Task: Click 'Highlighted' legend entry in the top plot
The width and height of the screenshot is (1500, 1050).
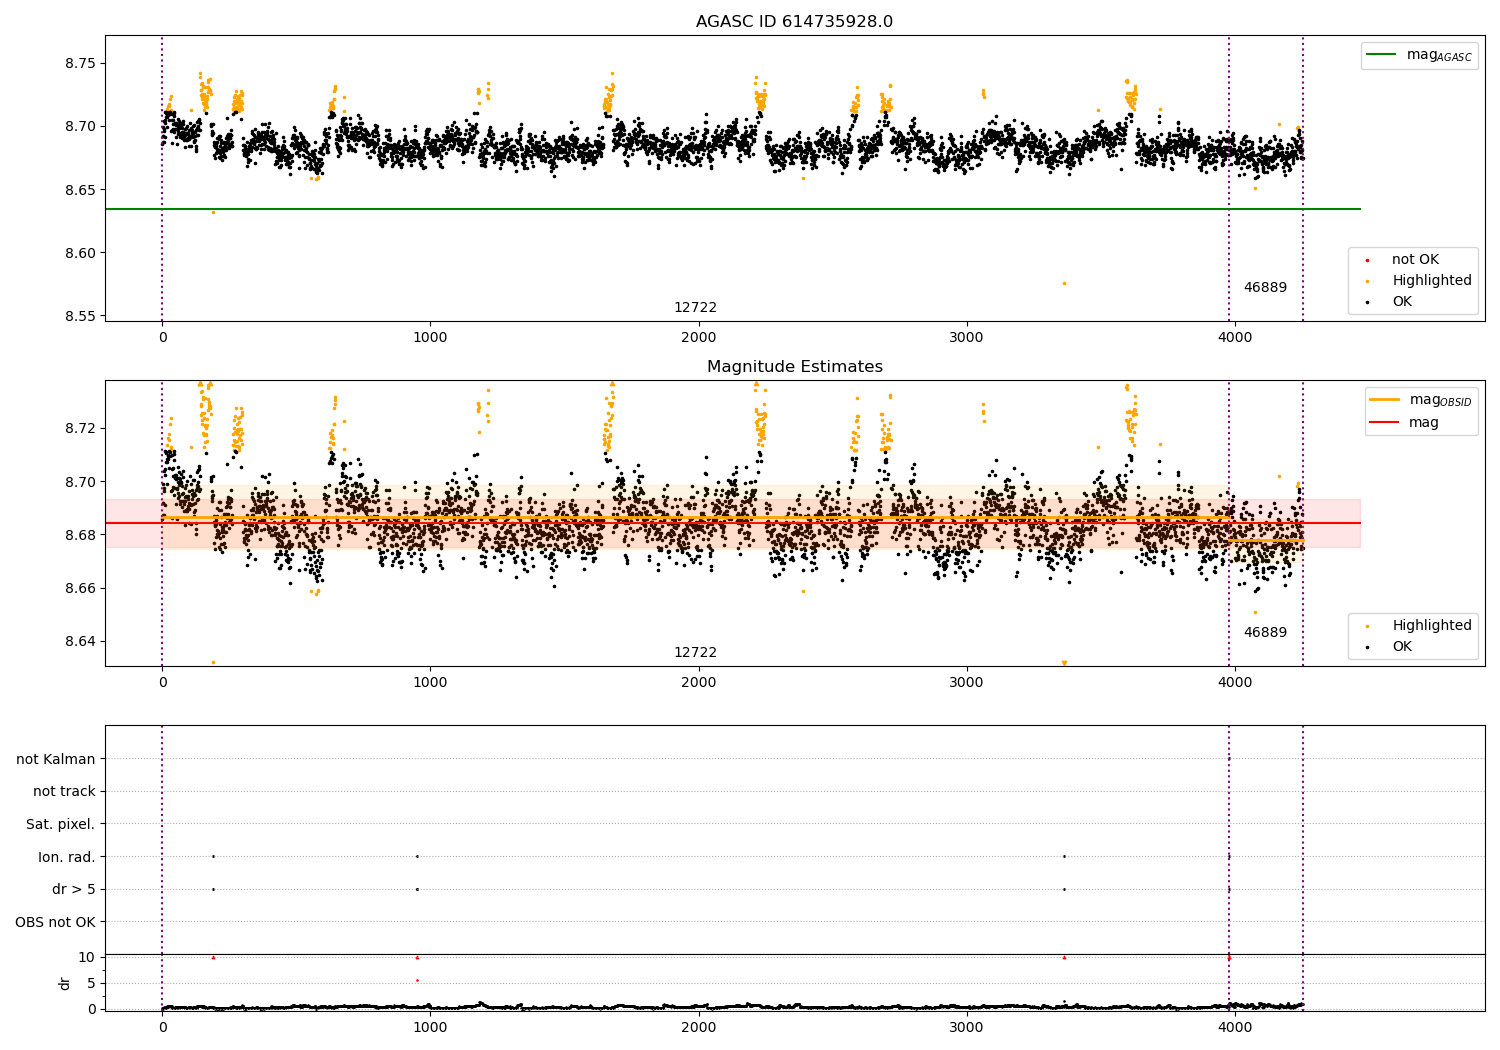Action: (x=1431, y=281)
